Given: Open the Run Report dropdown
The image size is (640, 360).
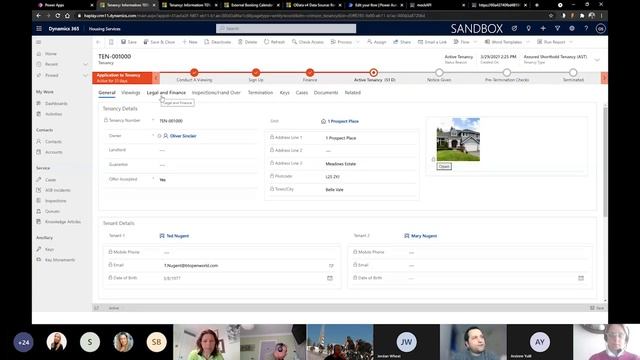Looking at the screenshot, I should tap(571, 42).
